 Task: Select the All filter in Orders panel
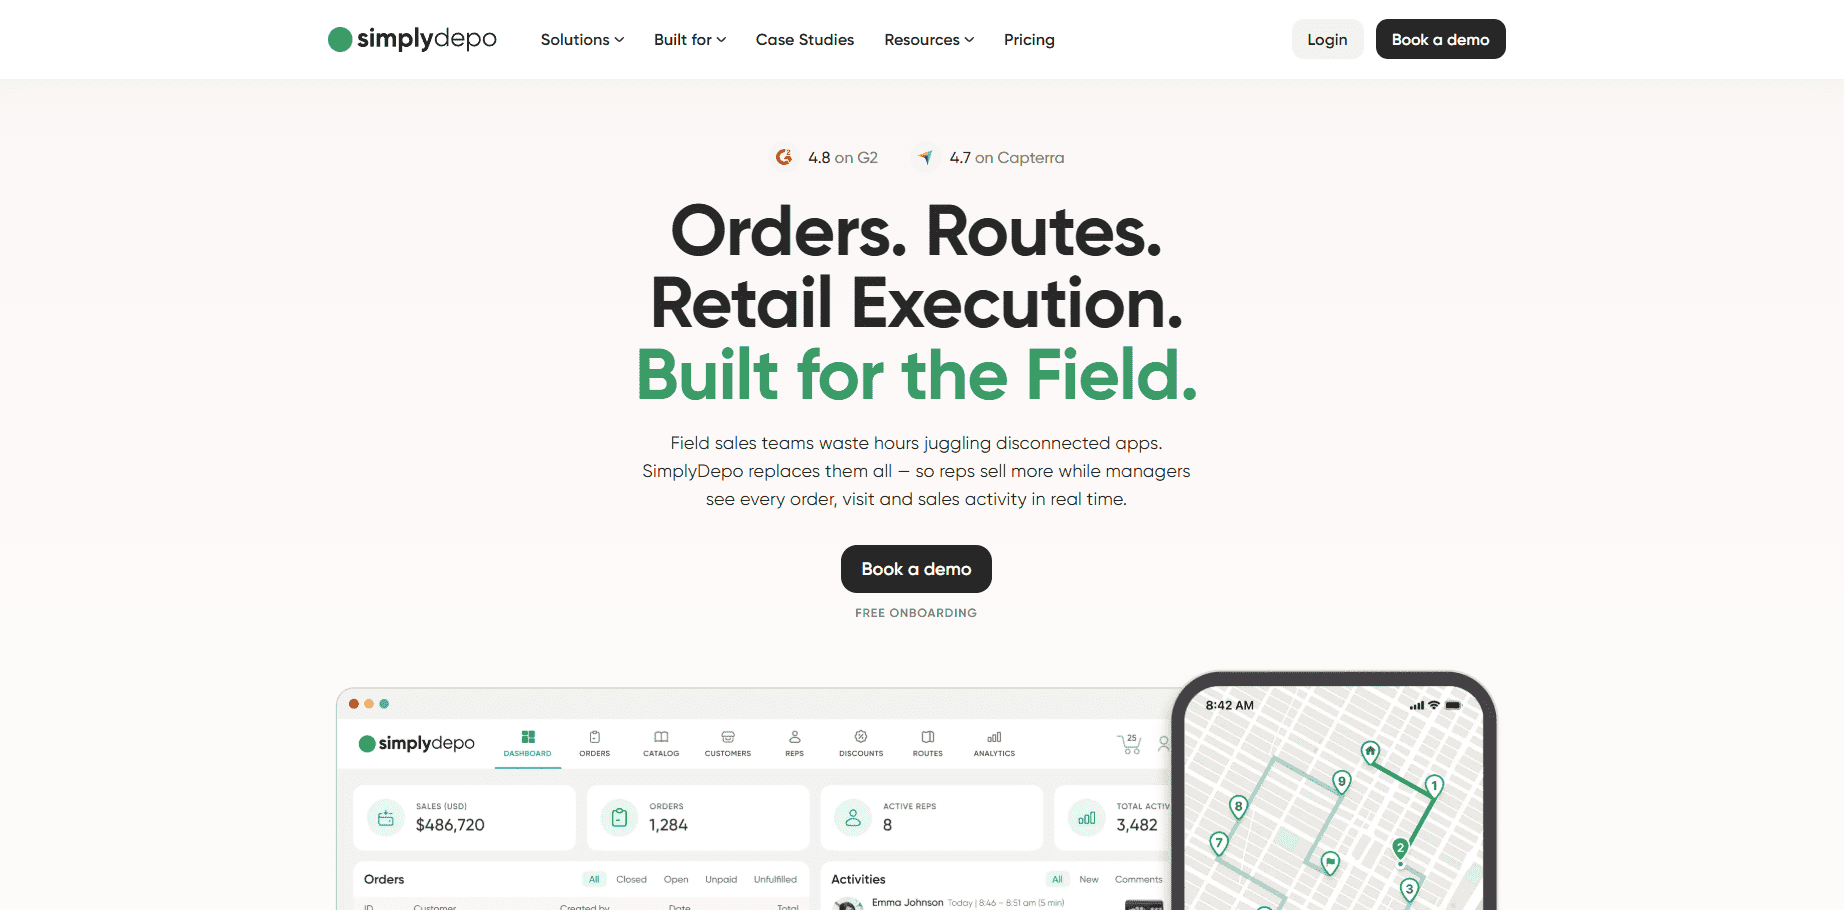594,880
